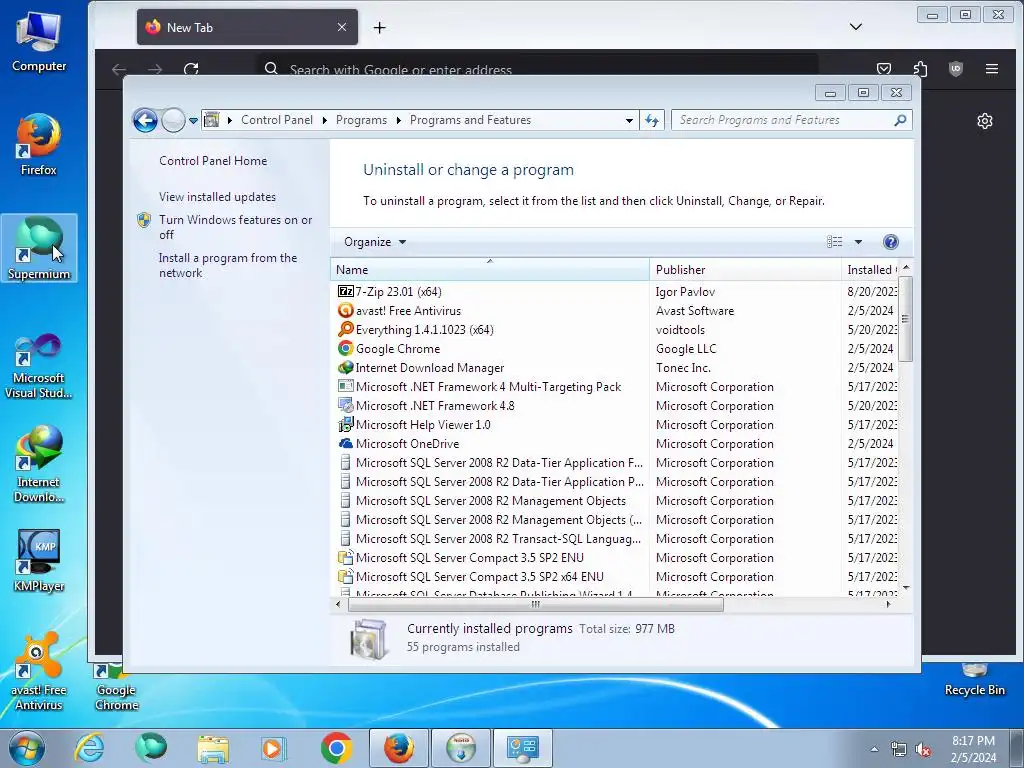The image size is (1024, 768).
Task: Sort by the Publisher column header
Action: coord(745,270)
